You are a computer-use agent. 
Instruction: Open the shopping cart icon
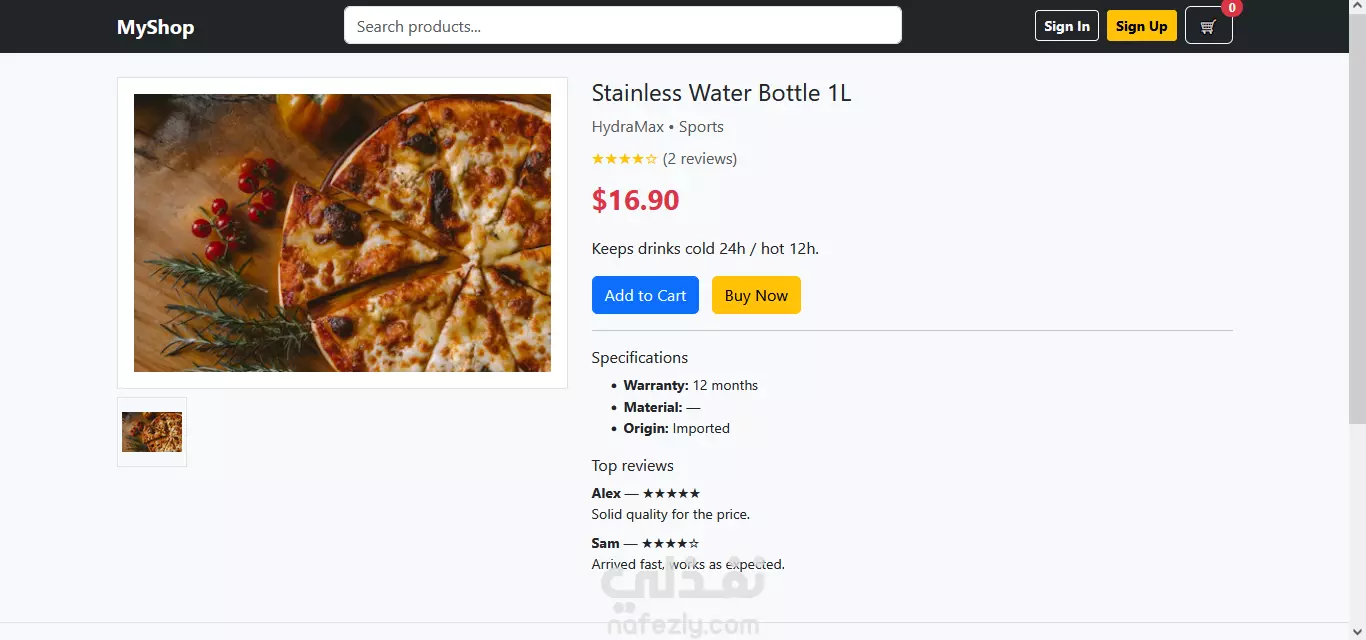point(1208,27)
